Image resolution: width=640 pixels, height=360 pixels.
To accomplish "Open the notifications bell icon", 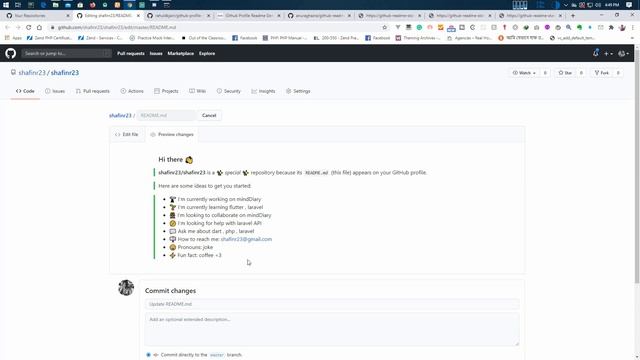I will [x=596, y=53].
